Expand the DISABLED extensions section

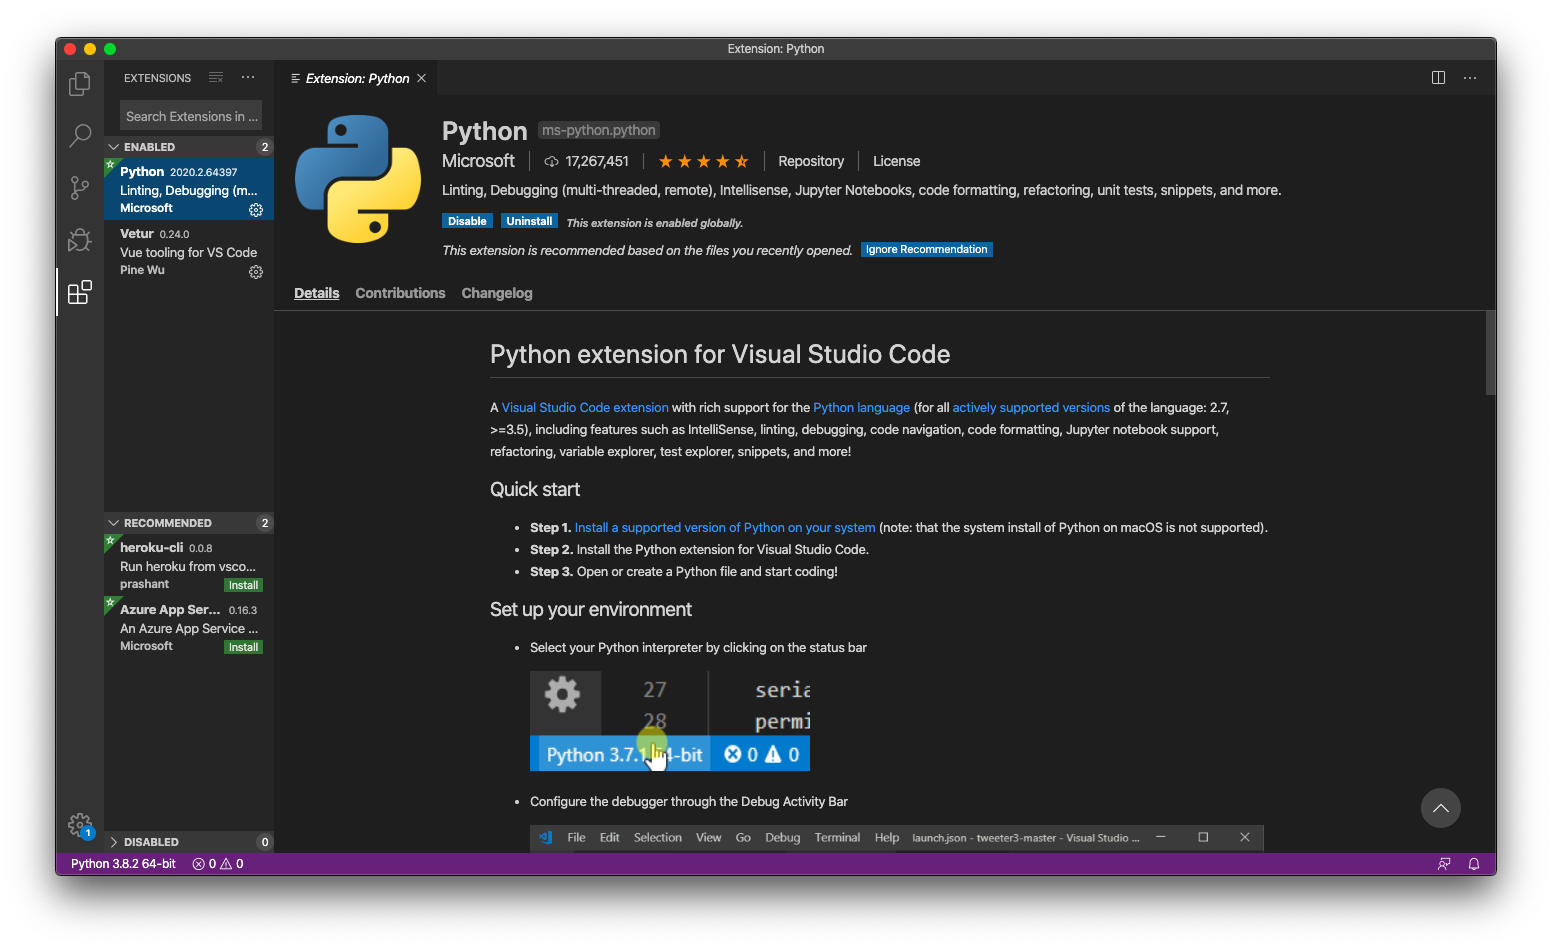click(189, 842)
